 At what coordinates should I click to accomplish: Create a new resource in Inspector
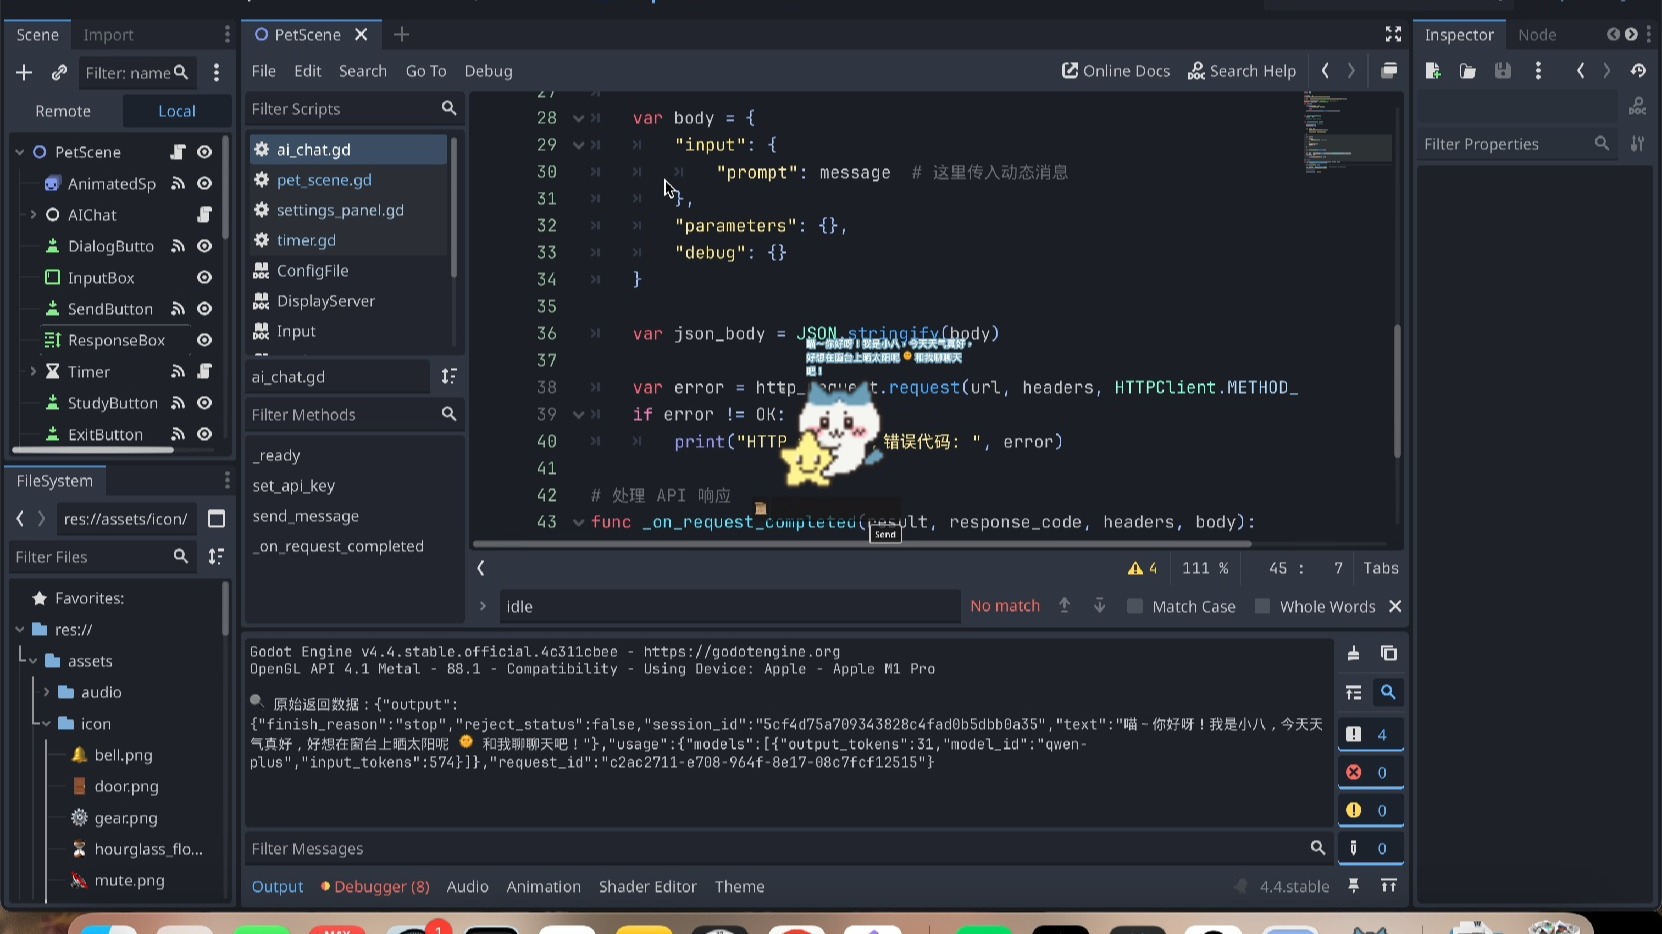(x=1433, y=71)
